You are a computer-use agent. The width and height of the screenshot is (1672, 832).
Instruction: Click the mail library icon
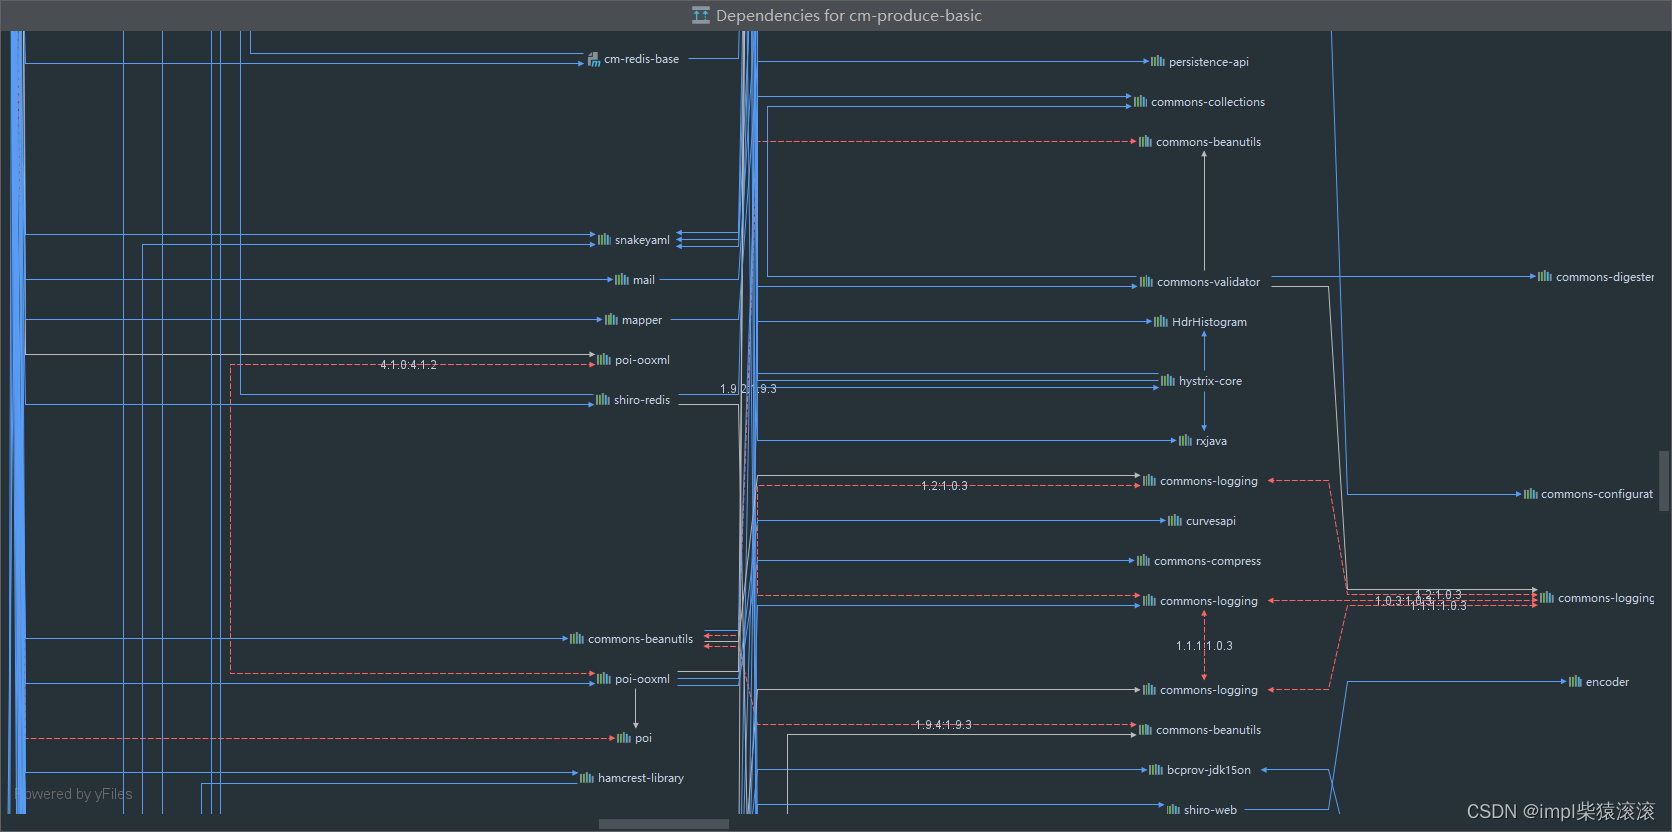[x=622, y=280]
